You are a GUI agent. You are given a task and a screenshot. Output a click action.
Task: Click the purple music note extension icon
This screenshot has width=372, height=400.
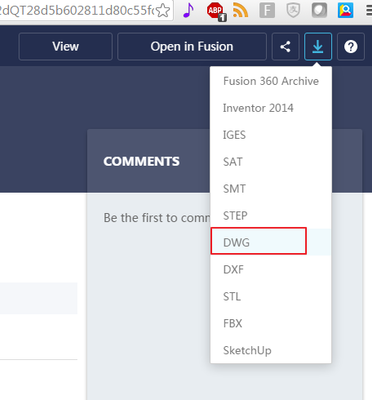[188, 10]
